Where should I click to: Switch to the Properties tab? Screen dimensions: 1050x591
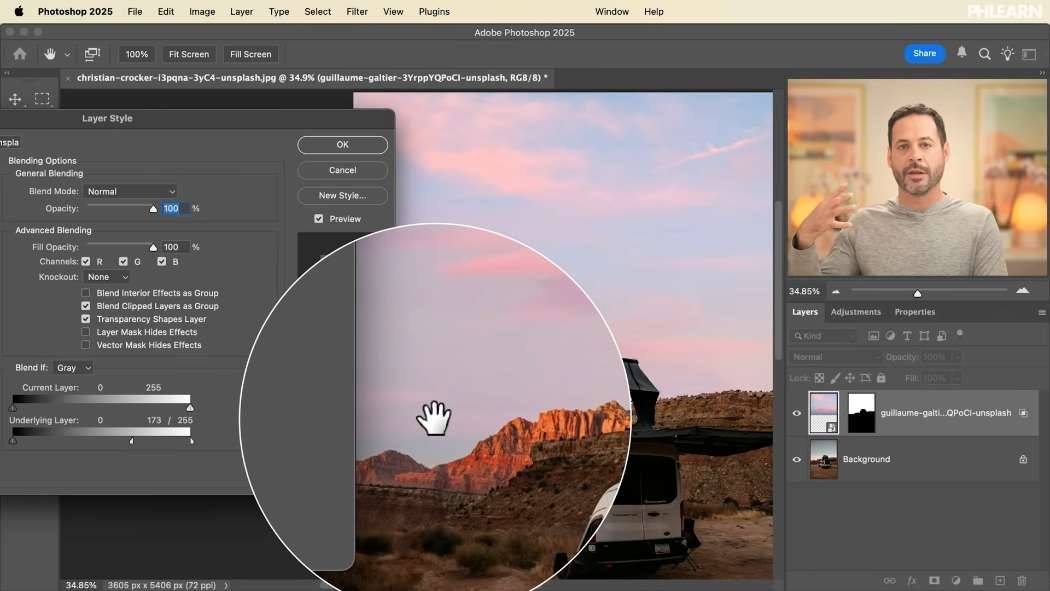pyautogui.click(x=915, y=312)
